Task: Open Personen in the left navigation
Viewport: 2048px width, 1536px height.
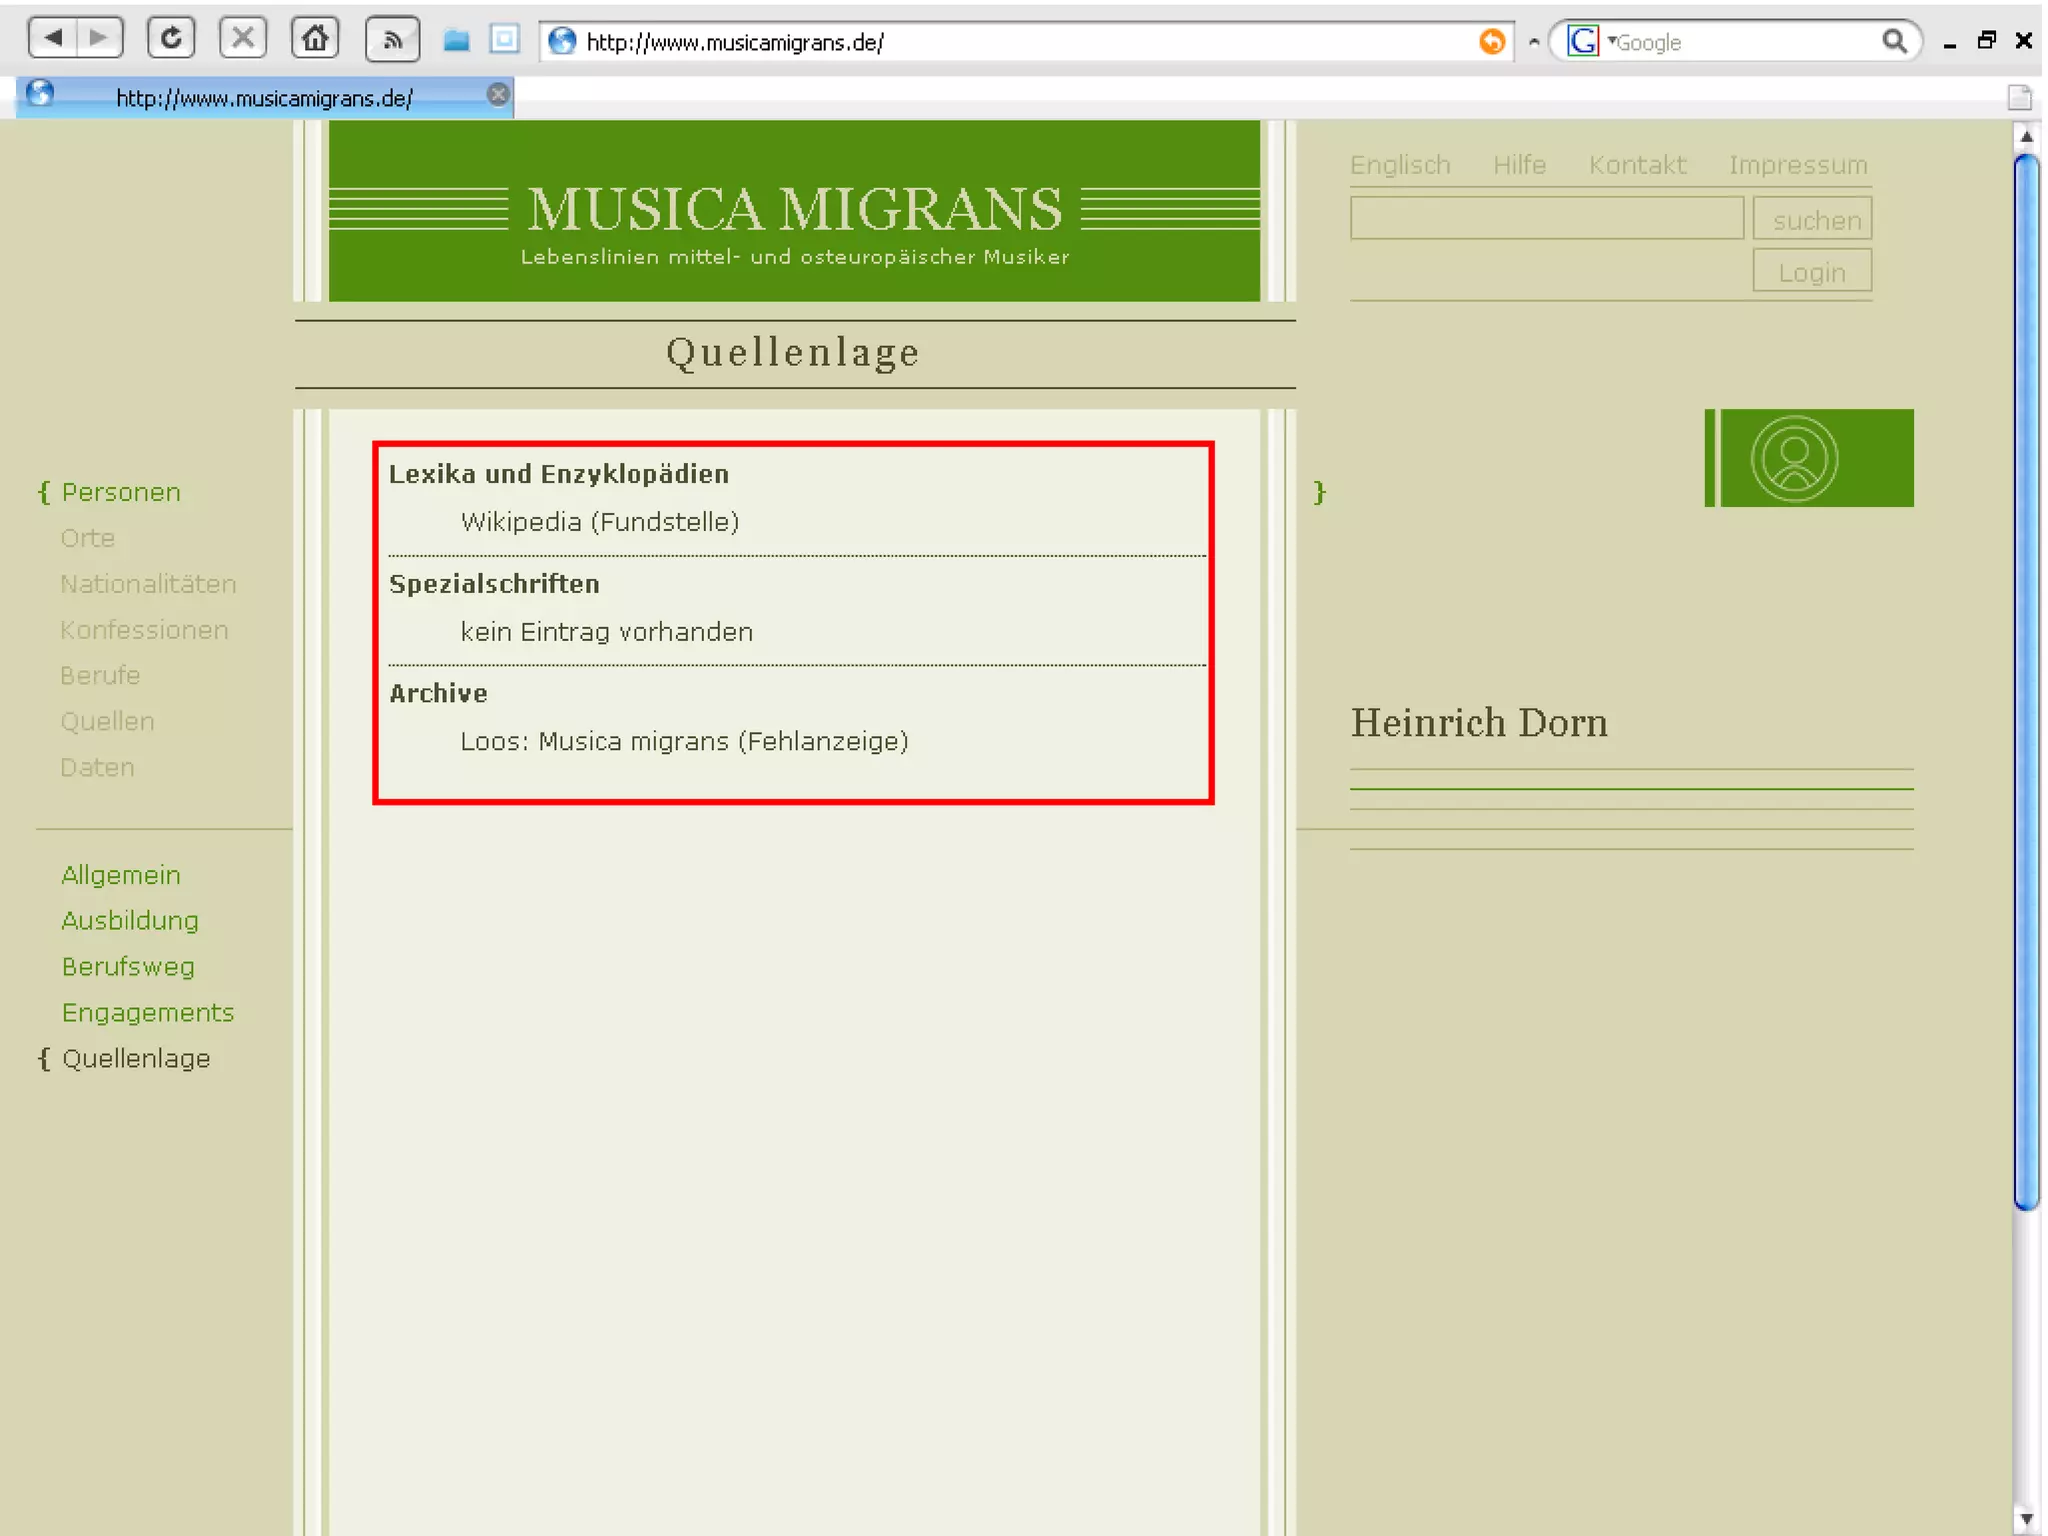Action: pyautogui.click(x=121, y=492)
